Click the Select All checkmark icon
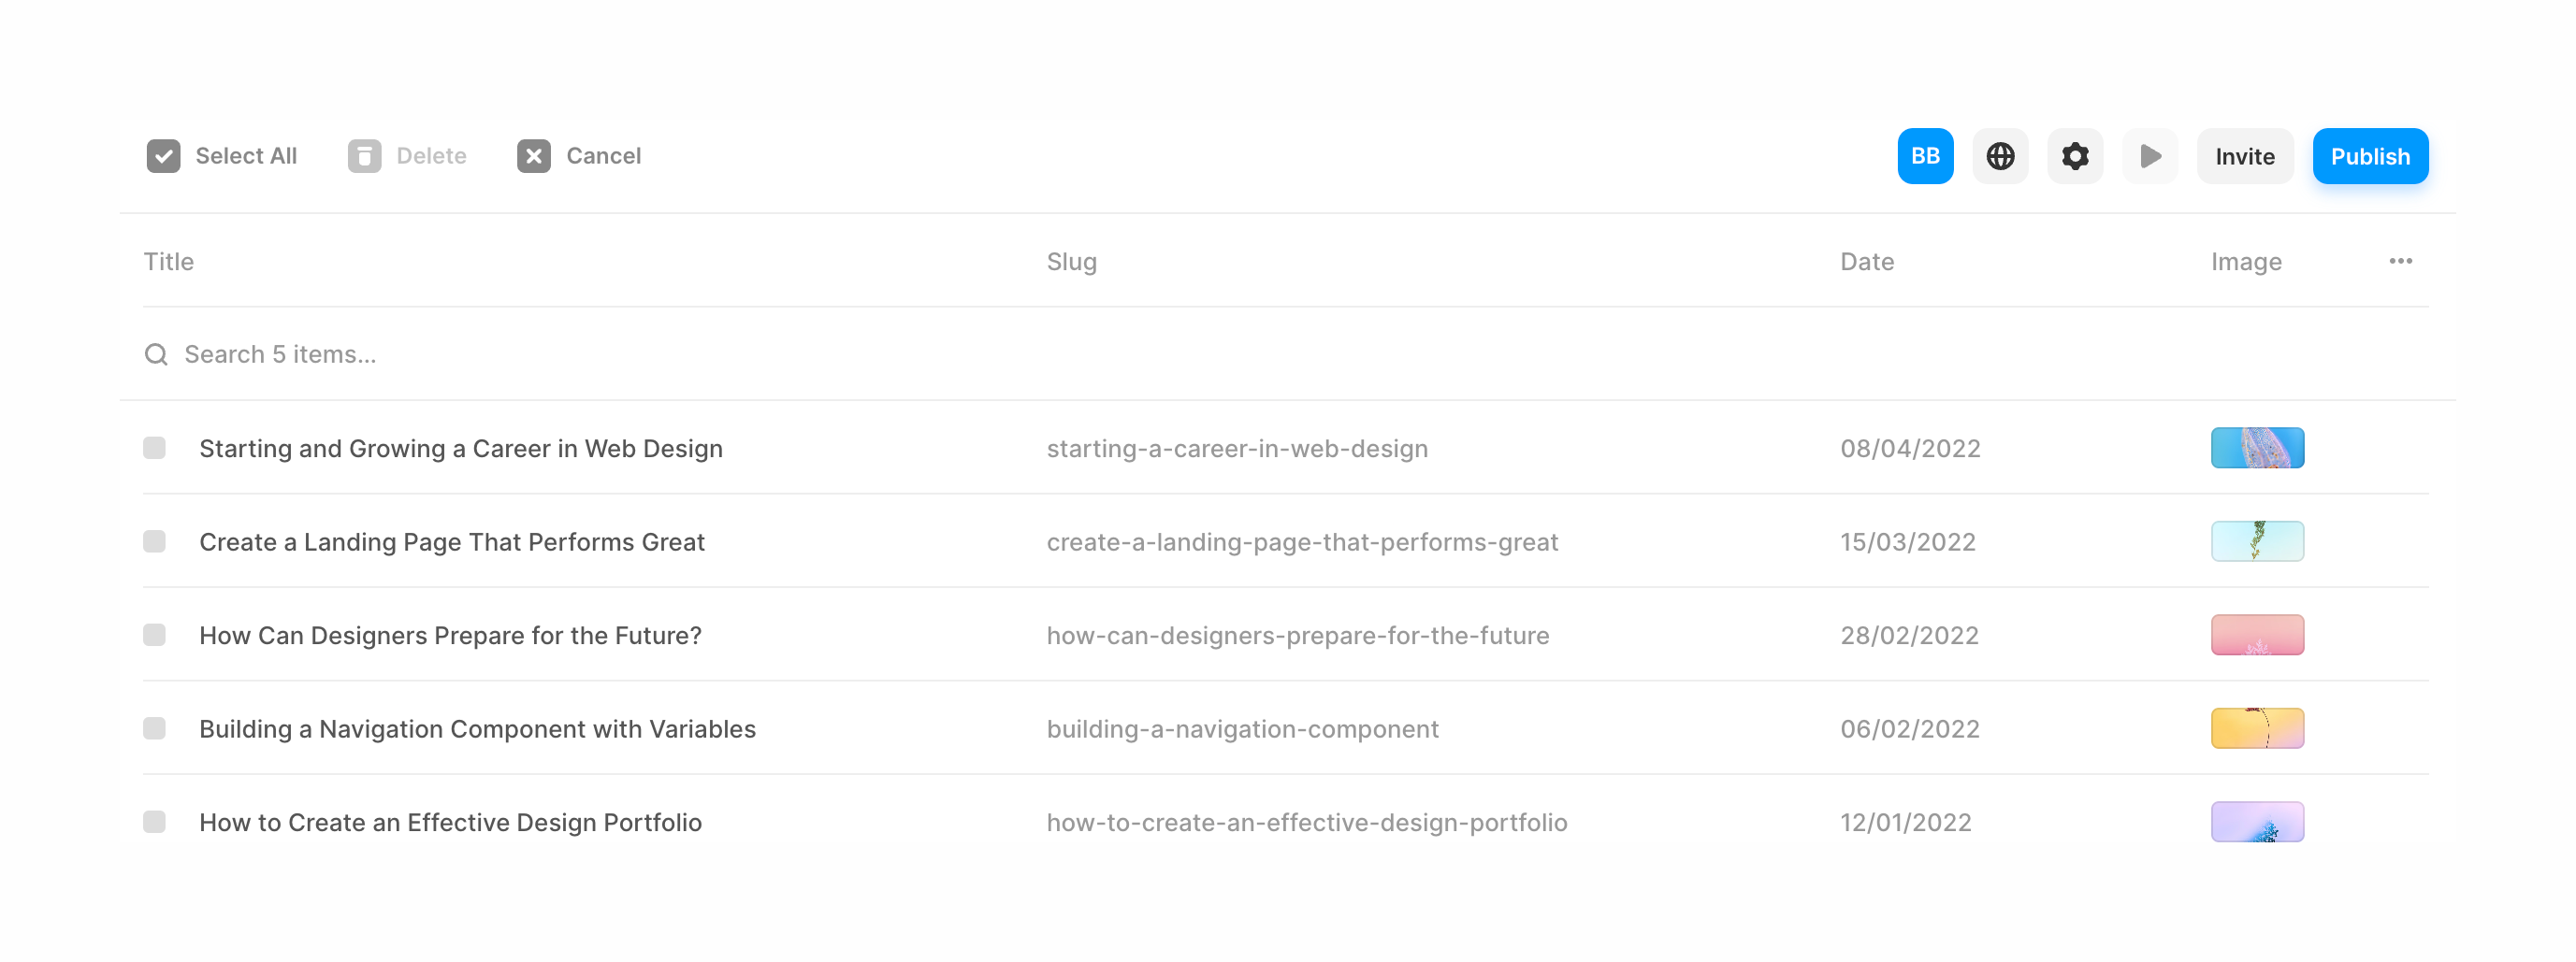The image size is (2576, 962). click(163, 156)
